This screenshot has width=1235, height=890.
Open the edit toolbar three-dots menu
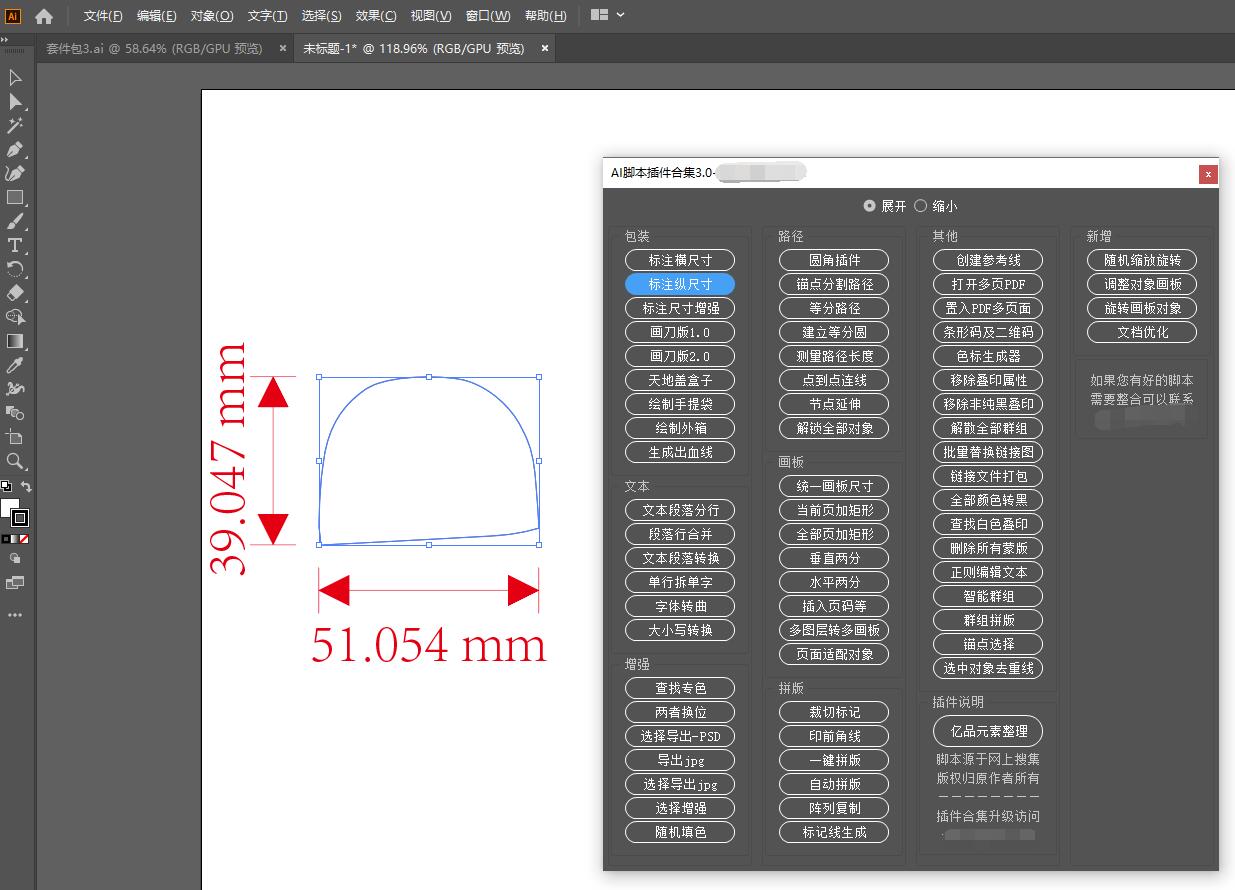15,615
